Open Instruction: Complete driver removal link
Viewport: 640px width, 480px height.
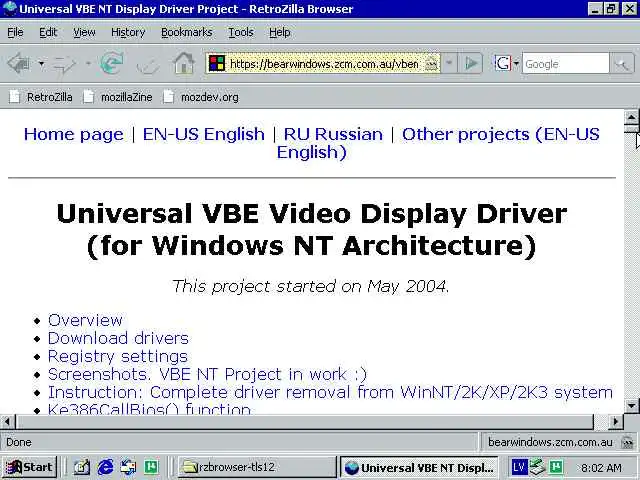pyautogui.click(x=330, y=392)
